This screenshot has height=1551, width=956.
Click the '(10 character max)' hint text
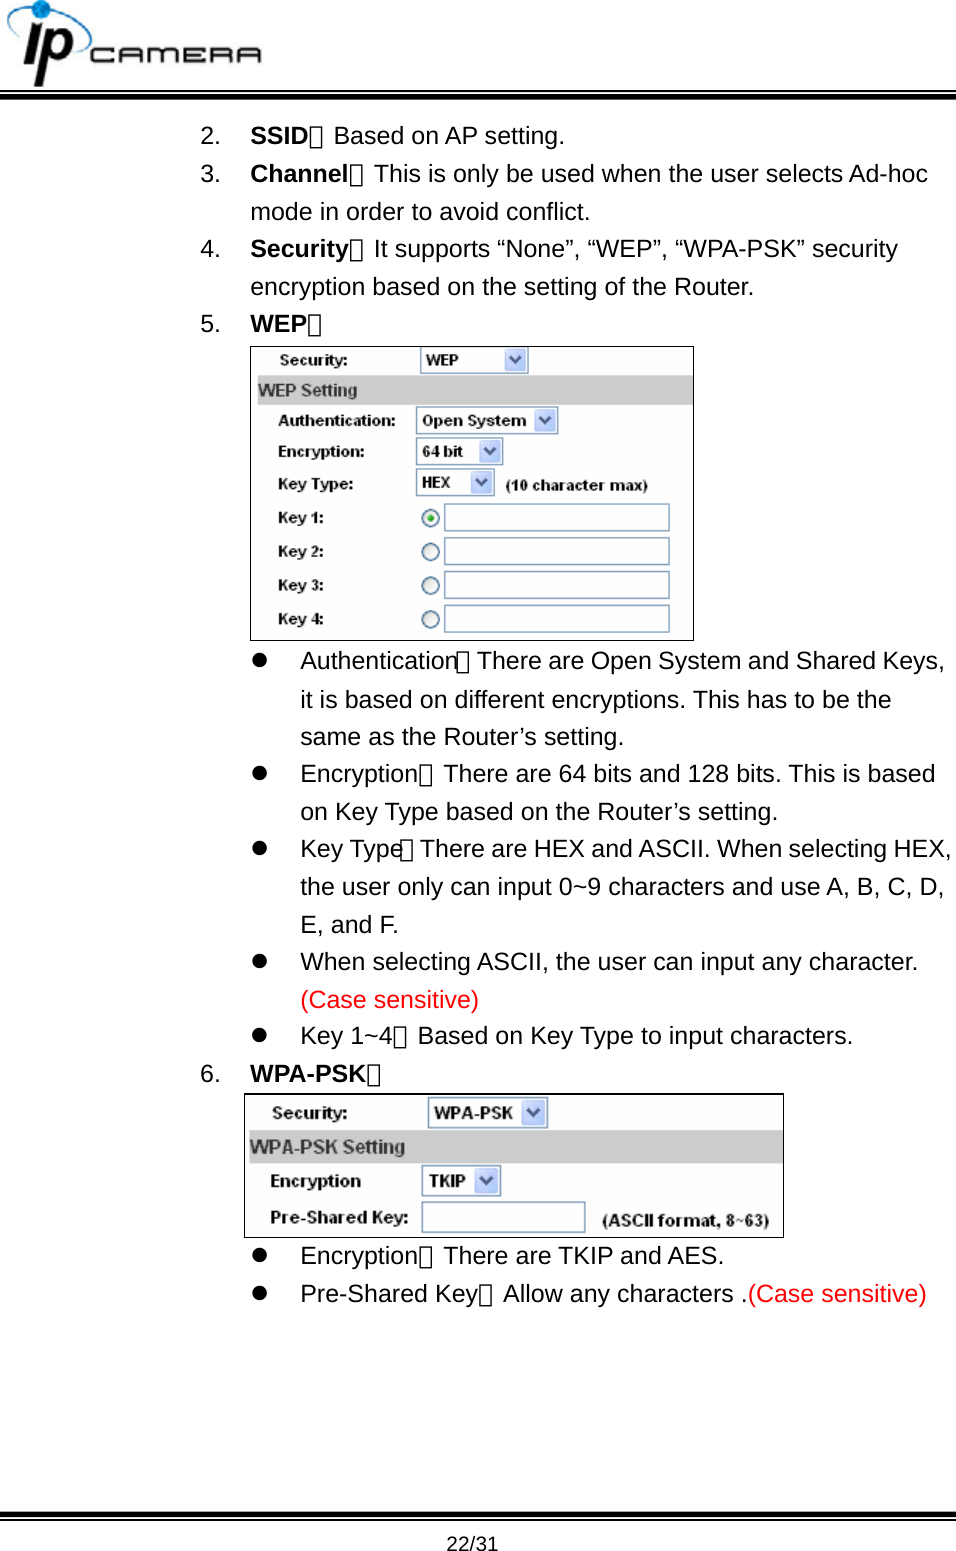tap(576, 485)
